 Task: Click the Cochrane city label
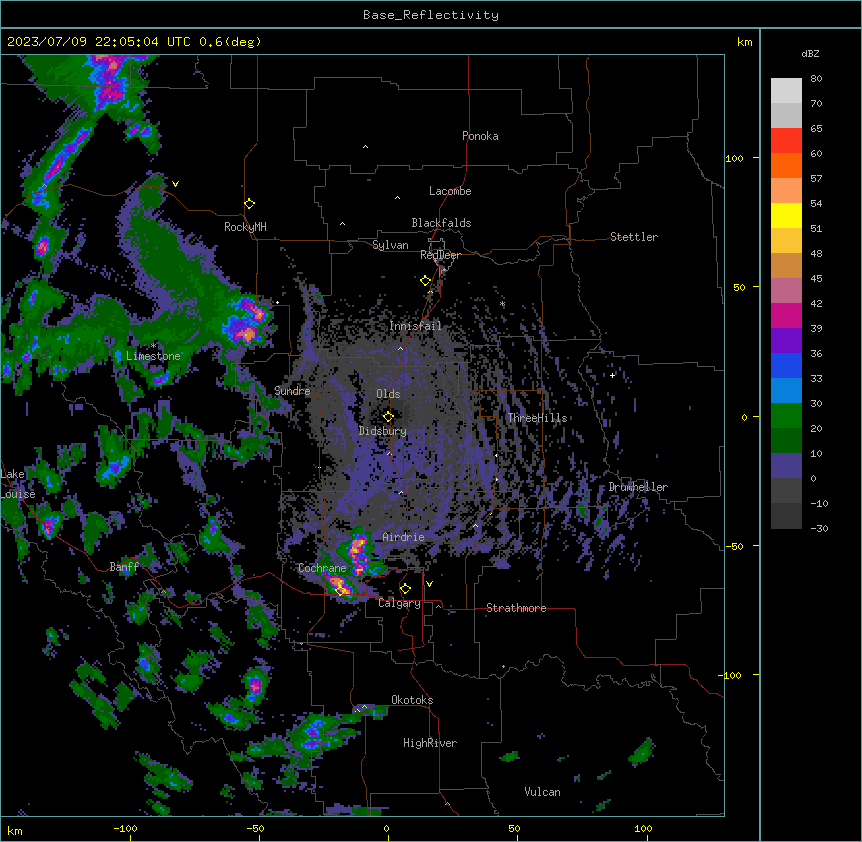click(x=322, y=568)
